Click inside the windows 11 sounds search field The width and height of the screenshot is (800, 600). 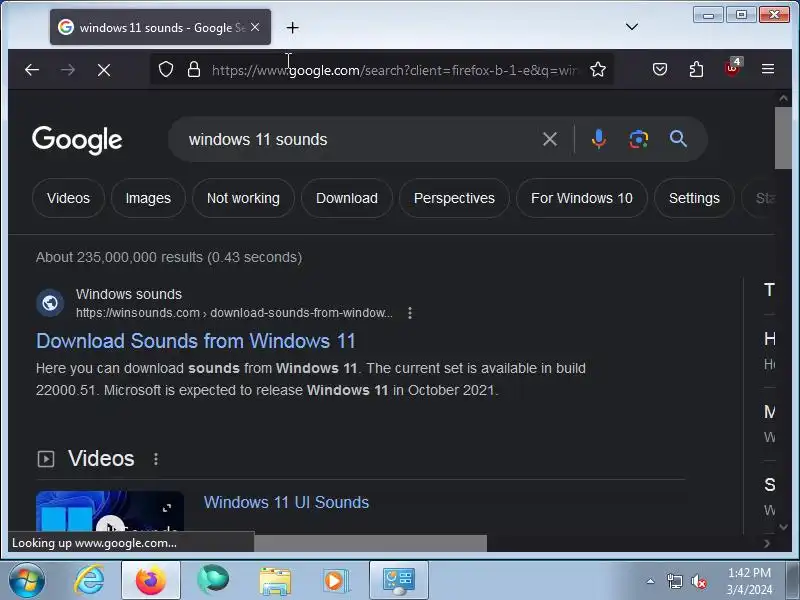(357, 139)
